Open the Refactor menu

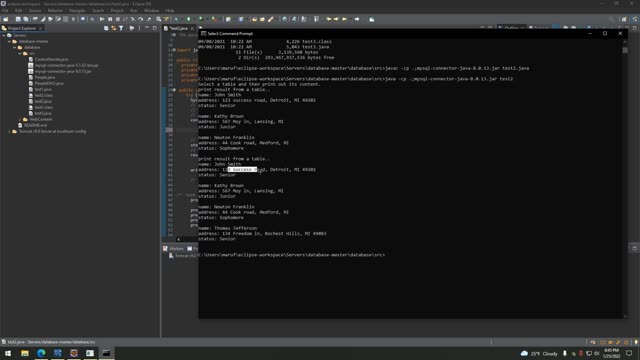click(x=55, y=11)
